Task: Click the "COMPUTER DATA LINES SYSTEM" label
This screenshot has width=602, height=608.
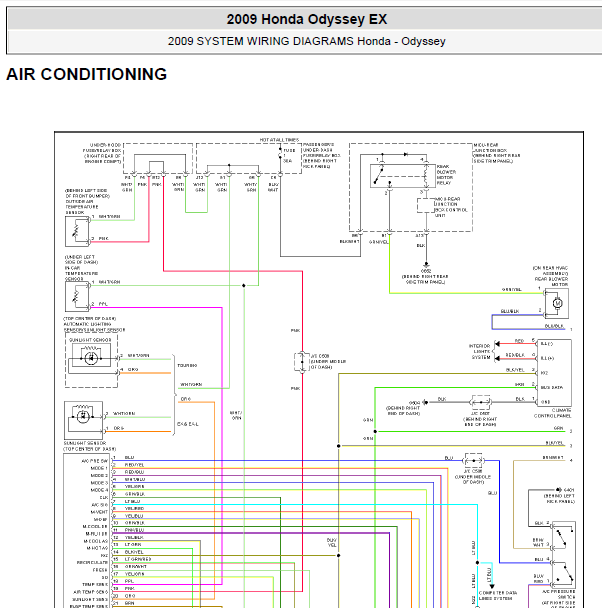Action: [498, 596]
